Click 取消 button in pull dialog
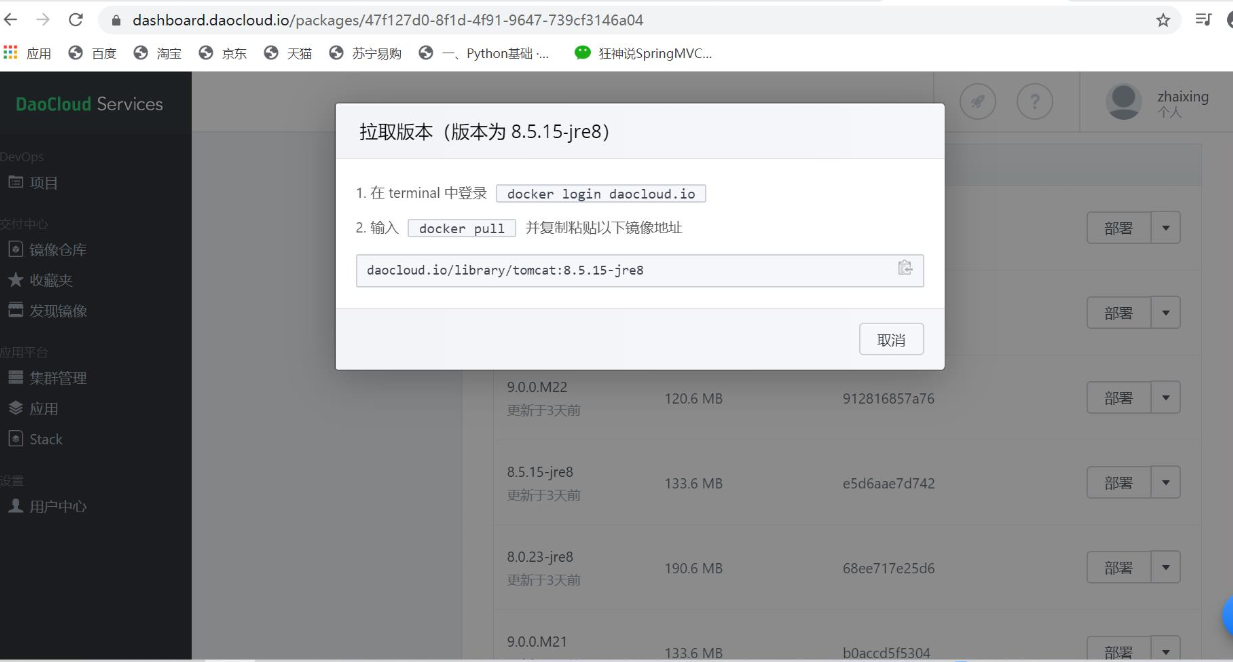1233x662 pixels. pos(891,339)
